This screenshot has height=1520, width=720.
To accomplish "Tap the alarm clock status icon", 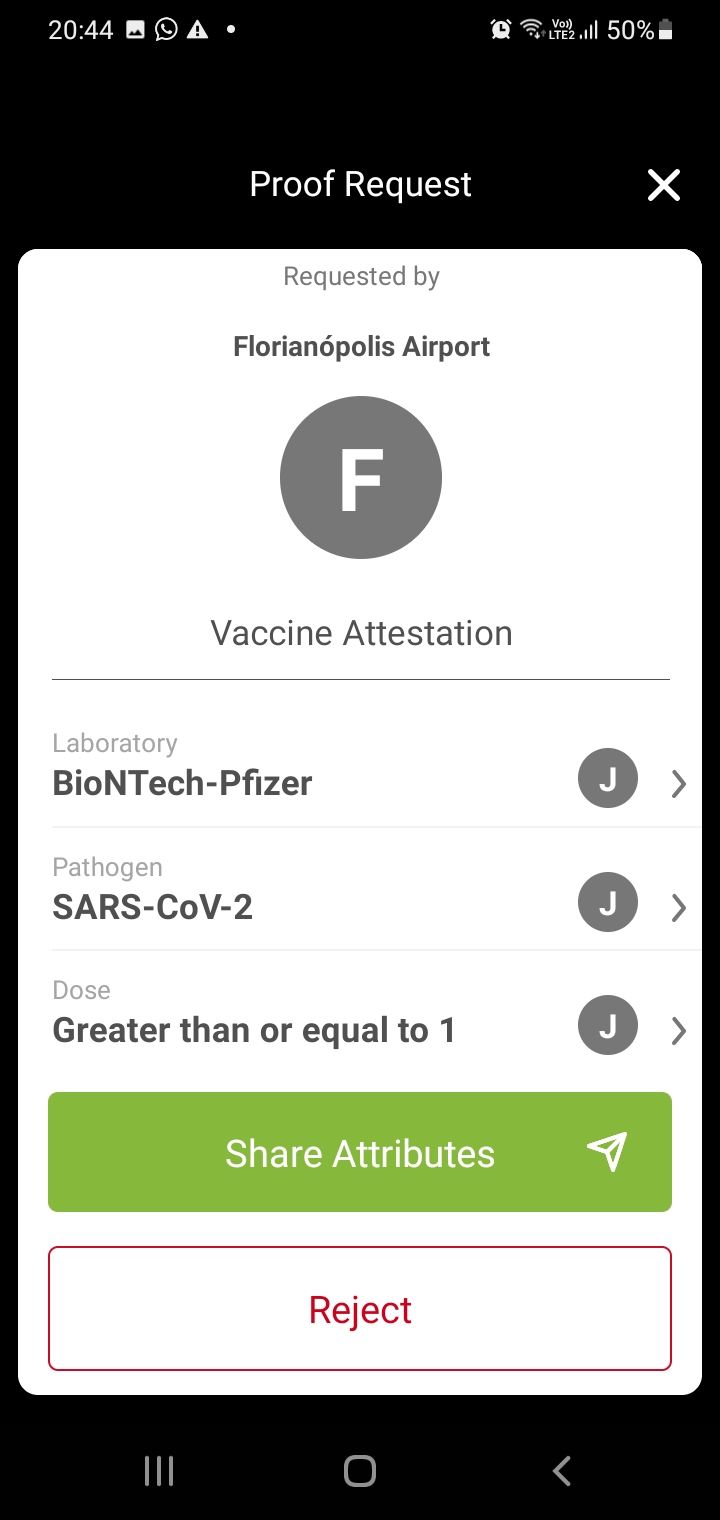I will click(x=501, y=30).
